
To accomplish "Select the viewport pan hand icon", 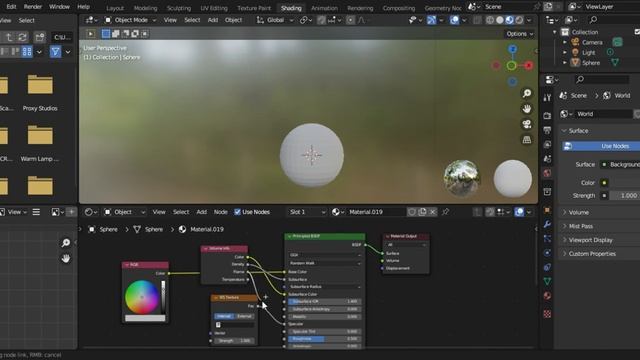I will pyautogui.click(x=527, y=109).
